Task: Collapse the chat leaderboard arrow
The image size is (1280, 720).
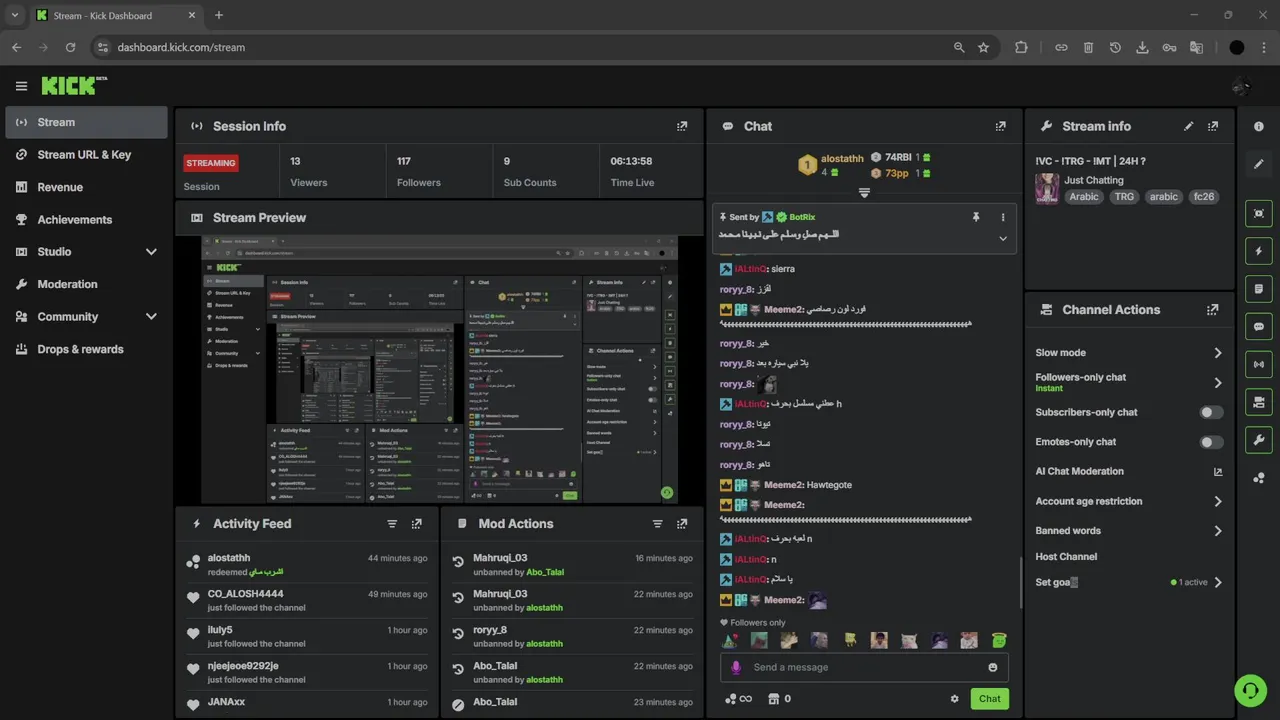Action: [864, 193]
